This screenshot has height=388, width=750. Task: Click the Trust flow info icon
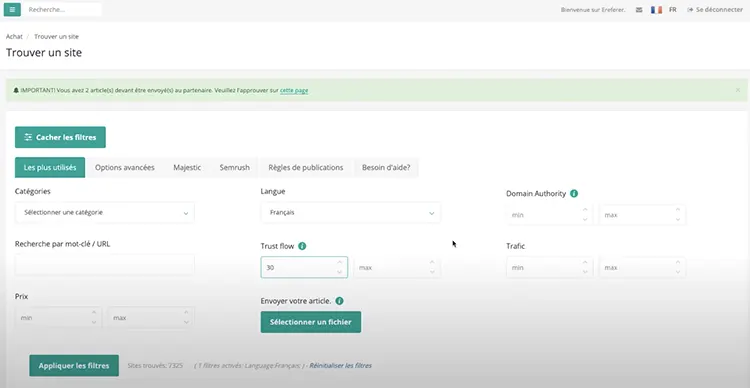coord(302,246)
